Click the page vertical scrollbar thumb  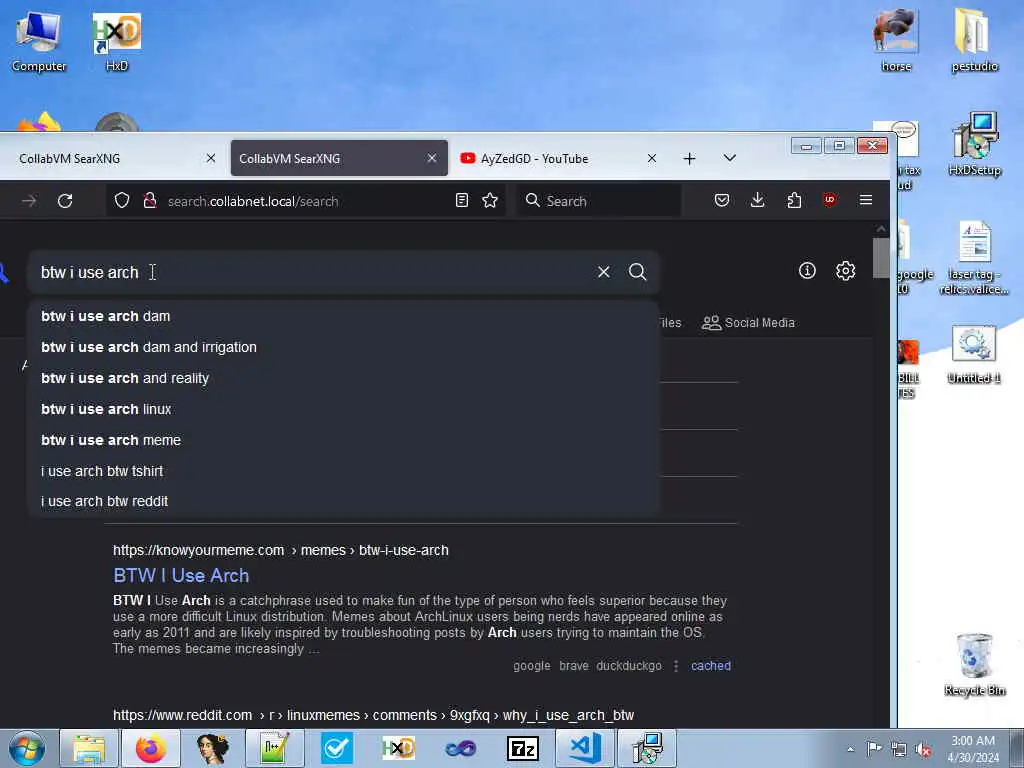point(881,258)
